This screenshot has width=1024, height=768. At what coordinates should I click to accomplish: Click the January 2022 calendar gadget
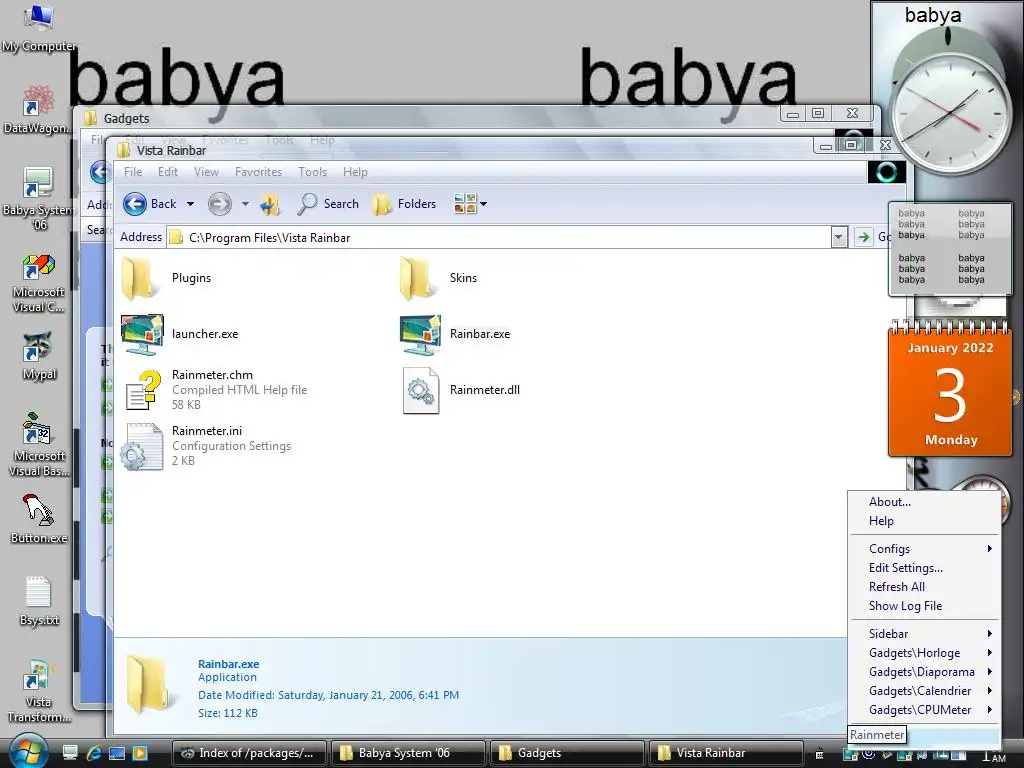click(x=950, y=390)
